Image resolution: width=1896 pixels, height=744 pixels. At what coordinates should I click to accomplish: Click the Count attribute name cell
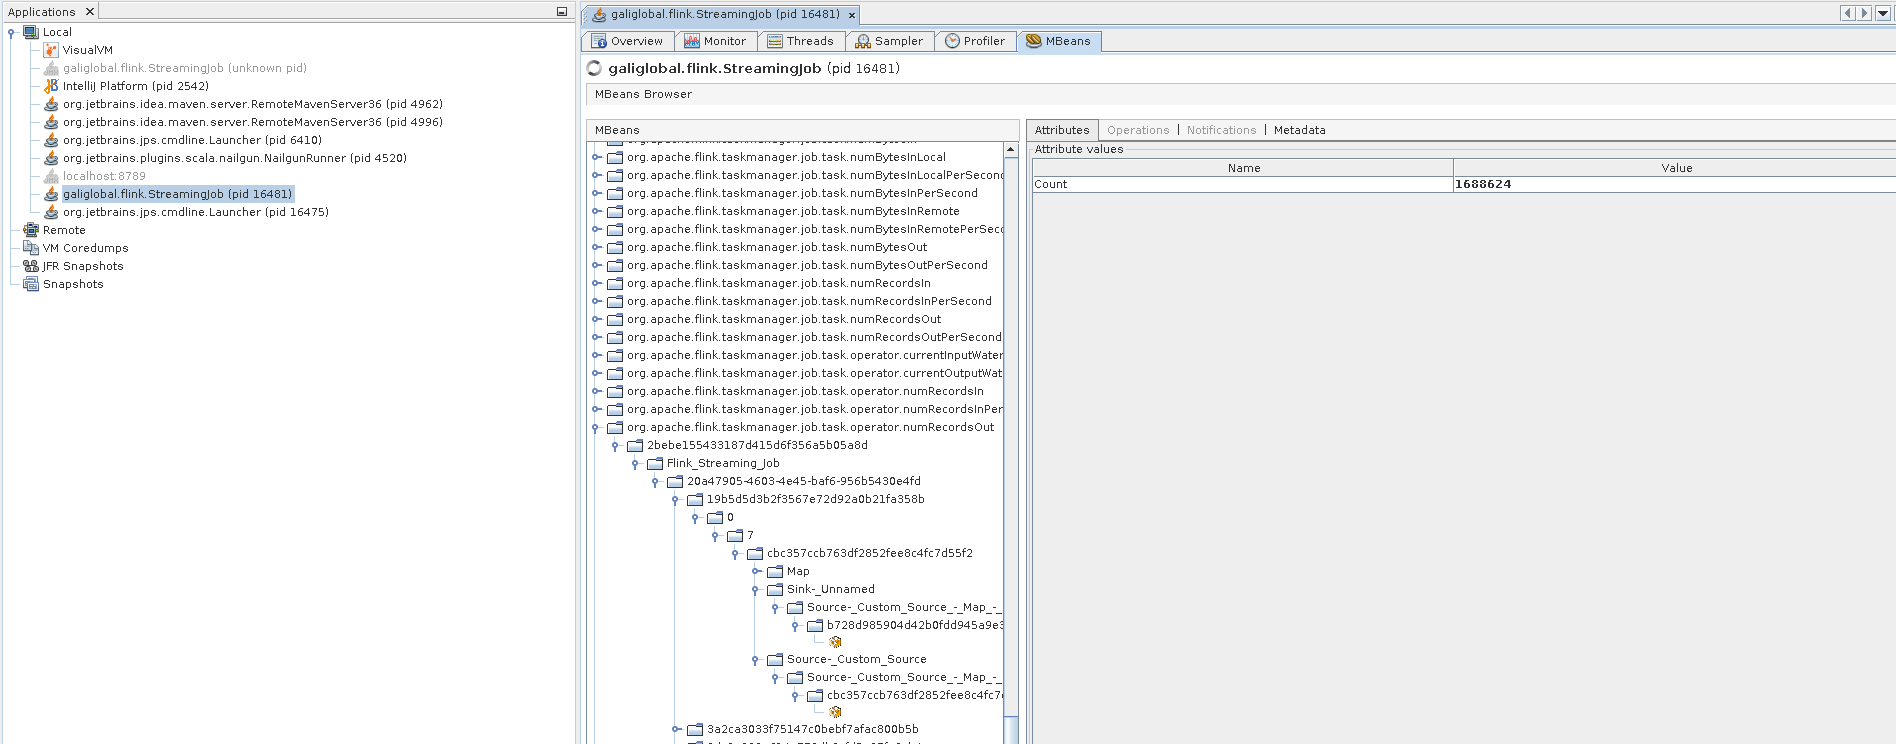click(x=1243, y=184)
